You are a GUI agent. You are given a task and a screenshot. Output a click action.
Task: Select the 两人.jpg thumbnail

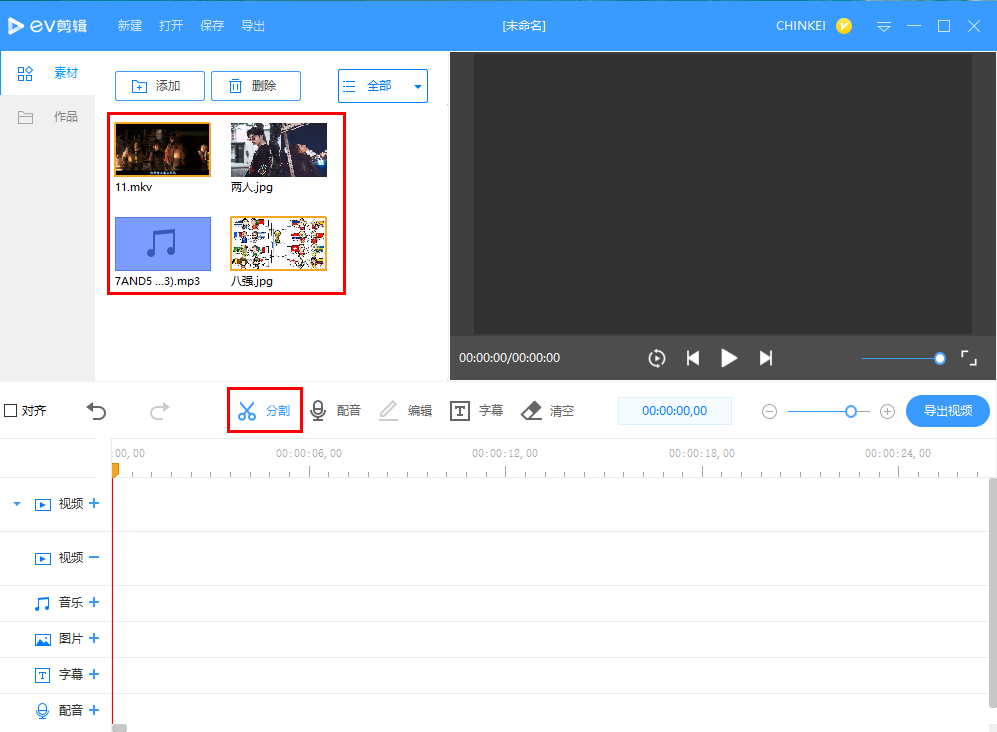[x=279, y=150]
